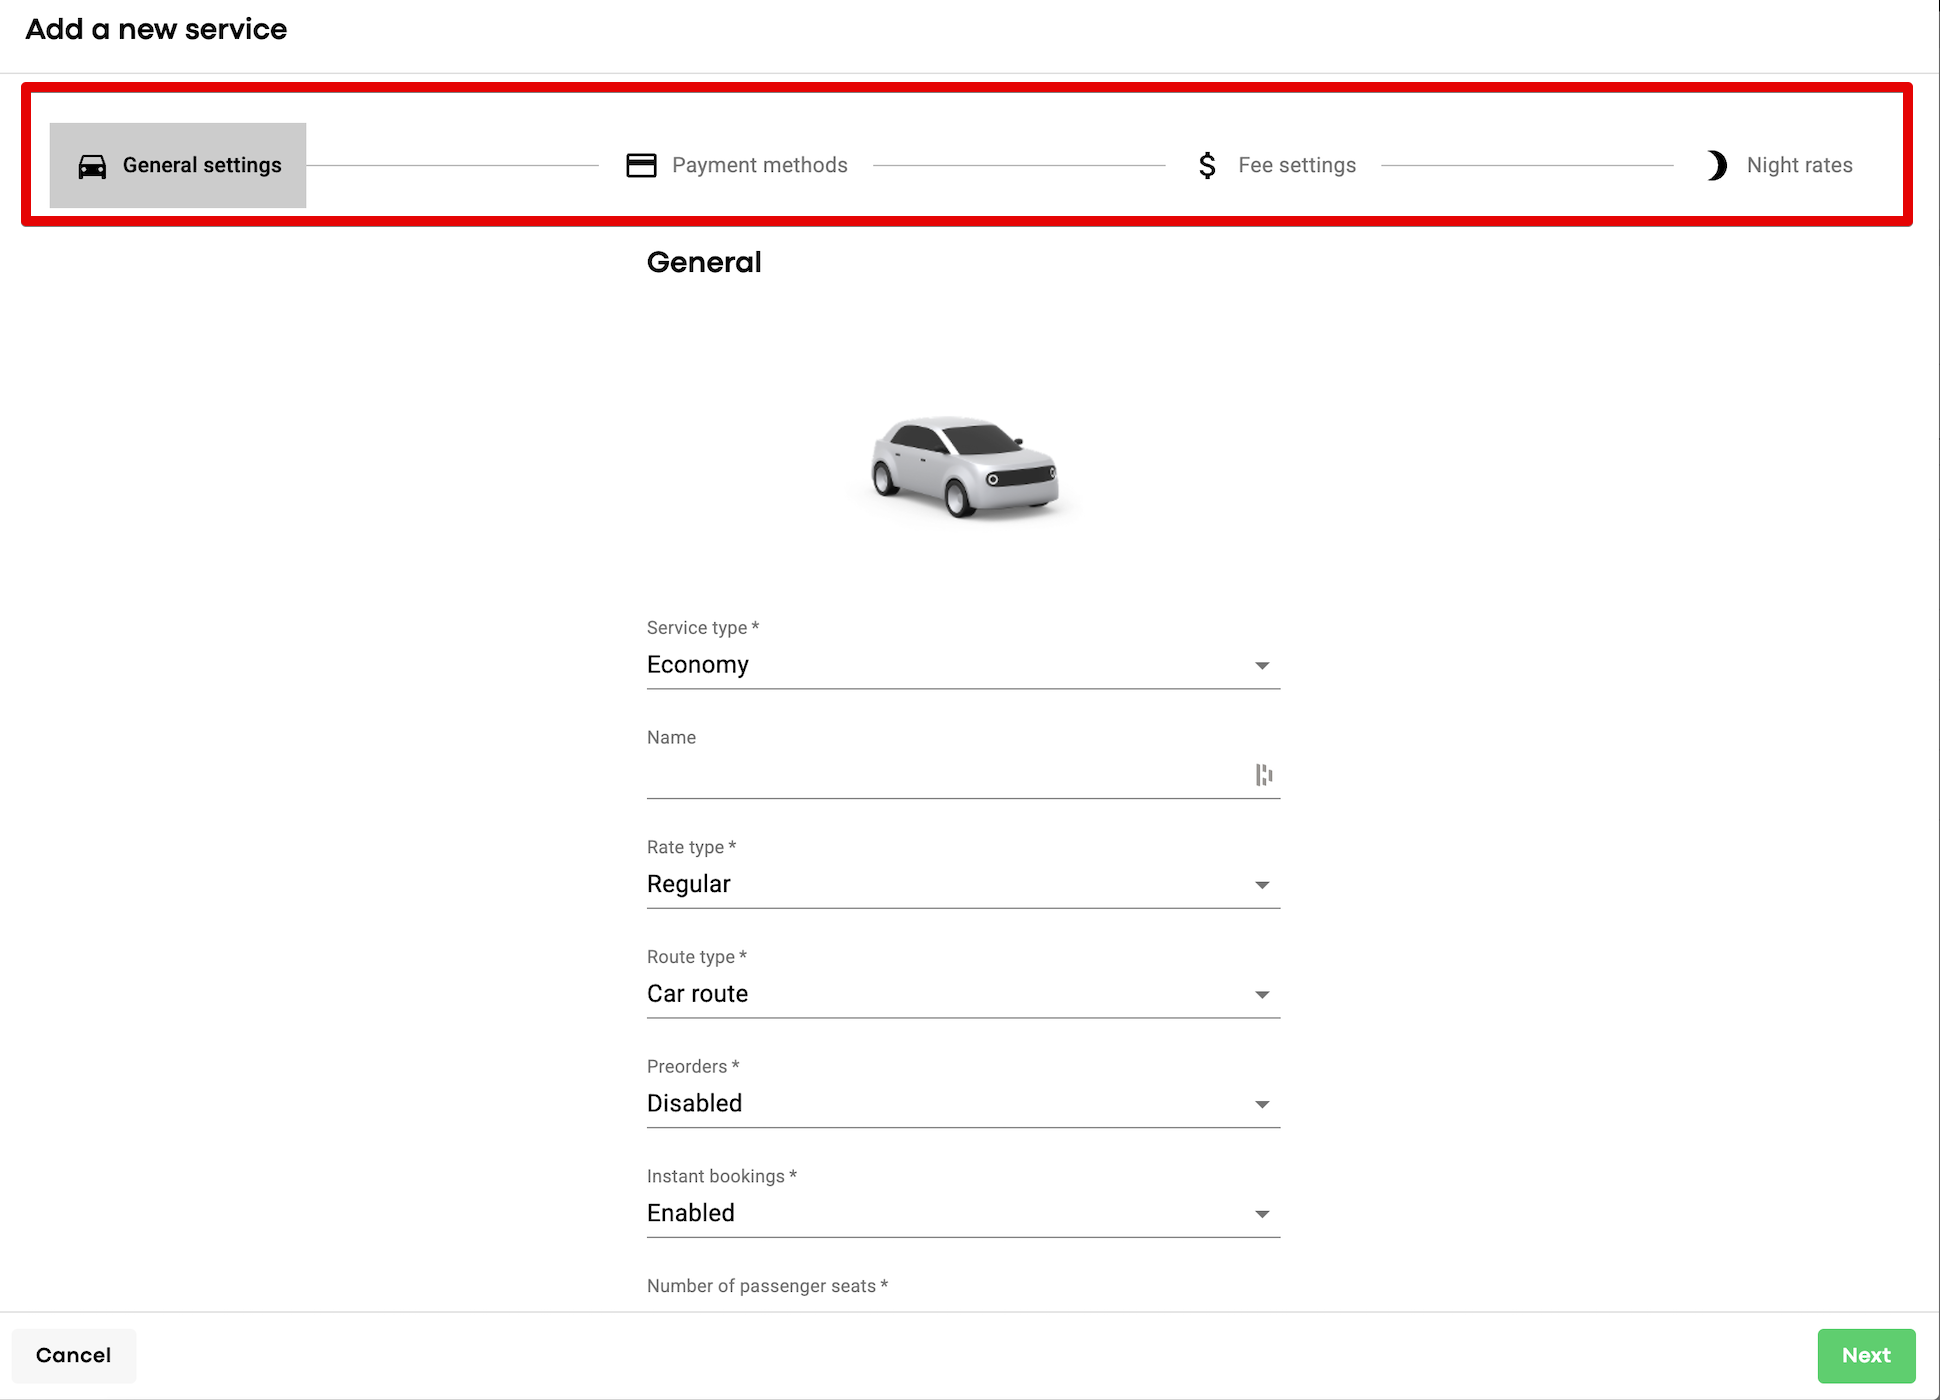Image resolution: width=1940 pixels, height=1400 pixels.
Task: Click the Instant bookings dropdown arrow
Action: point(1262,1214)
